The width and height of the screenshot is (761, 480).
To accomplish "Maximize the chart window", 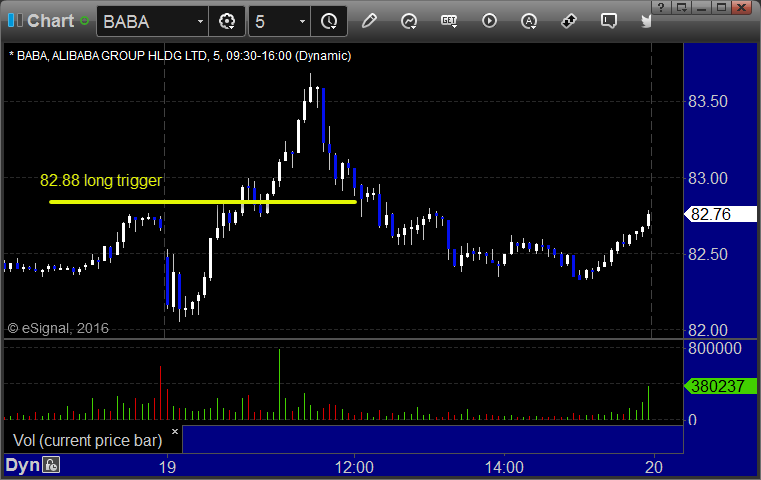I will (722, 7).
